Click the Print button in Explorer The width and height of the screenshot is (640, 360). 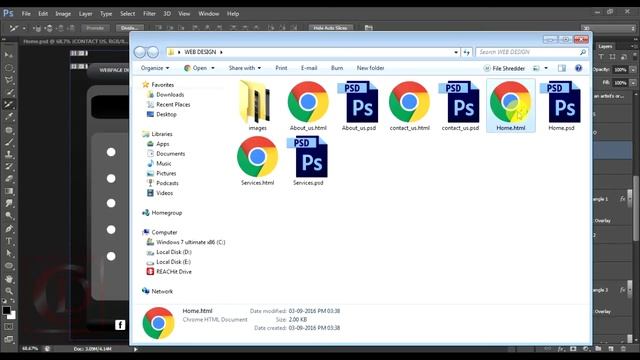(x=281, y=68)
